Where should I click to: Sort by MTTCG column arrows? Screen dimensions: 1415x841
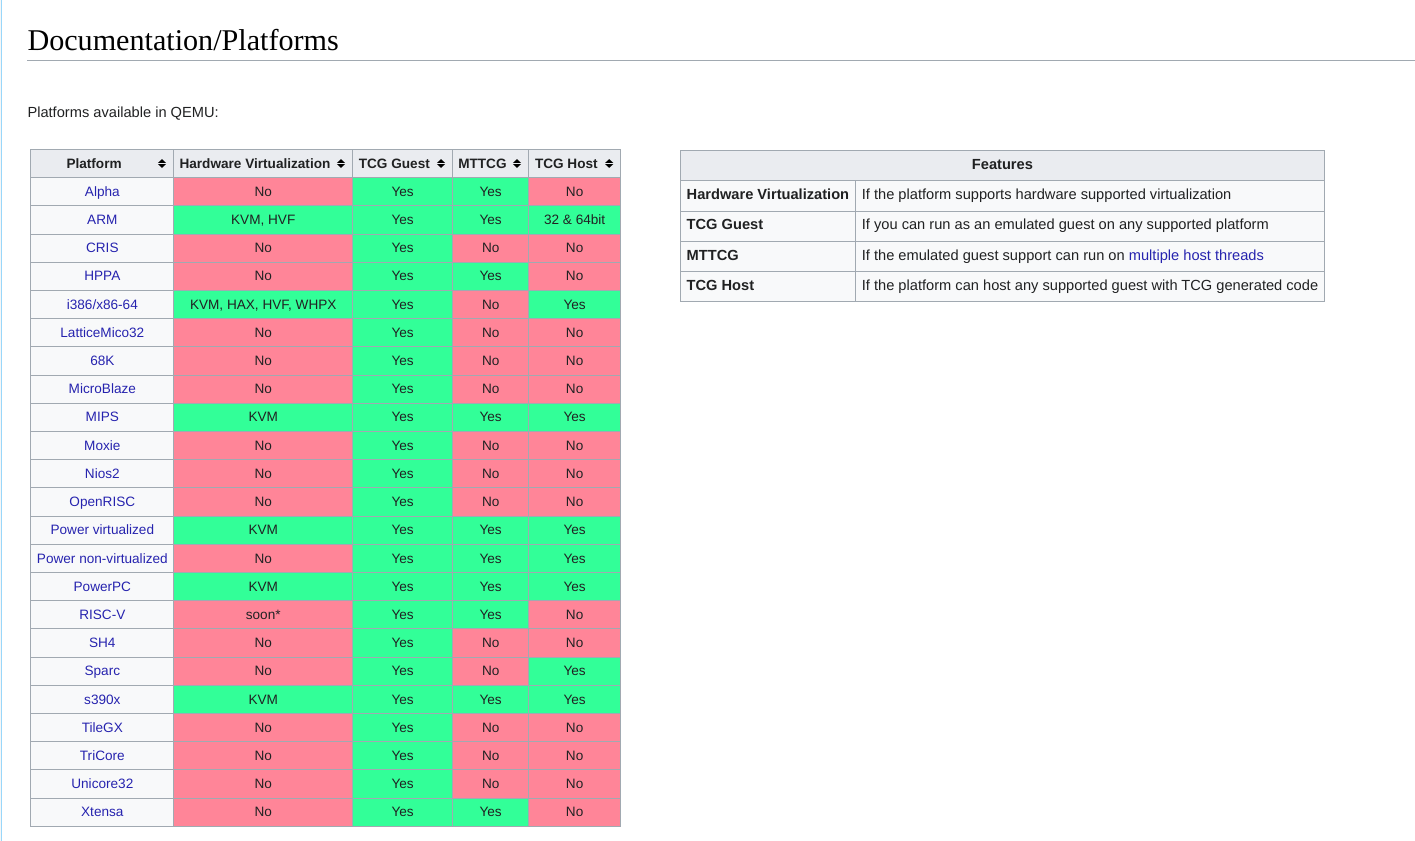[x=517, y=164]
